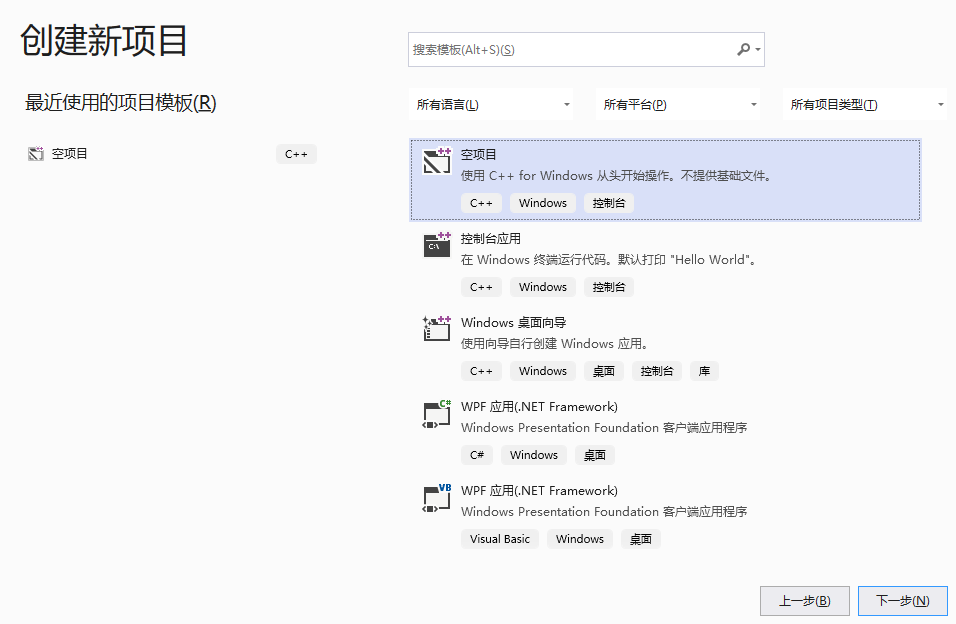Open the 所有项目类型 project type dropdown

click(865, 104)
